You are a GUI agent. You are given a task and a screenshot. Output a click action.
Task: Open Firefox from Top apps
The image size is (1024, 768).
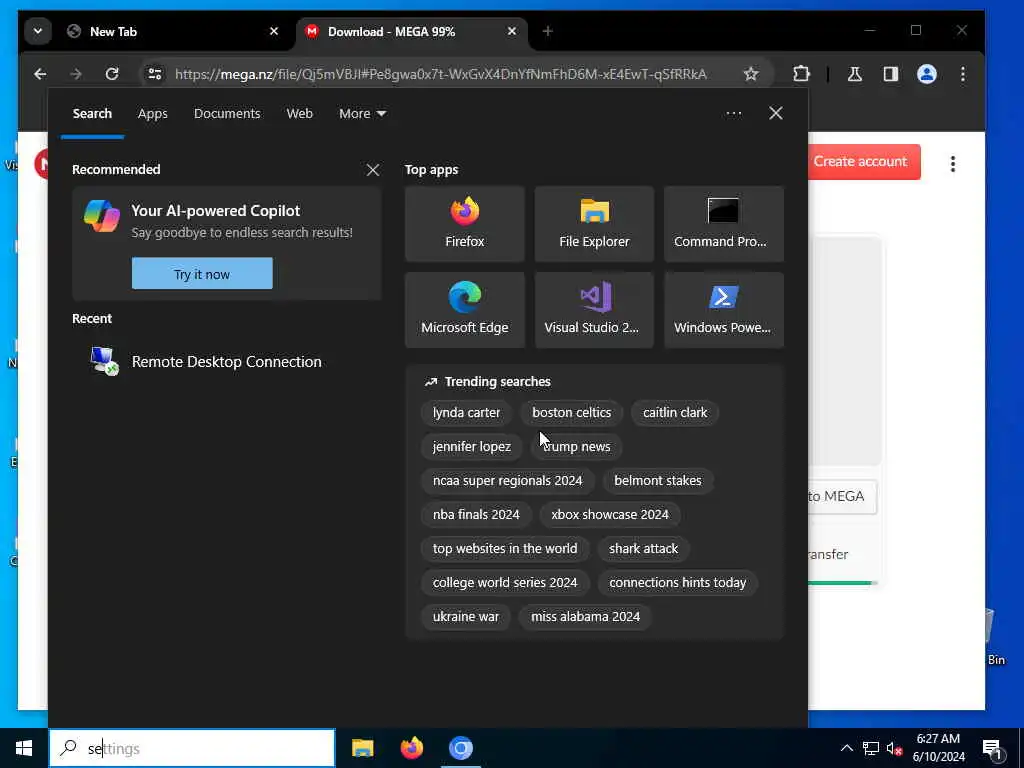pos(464,224)
